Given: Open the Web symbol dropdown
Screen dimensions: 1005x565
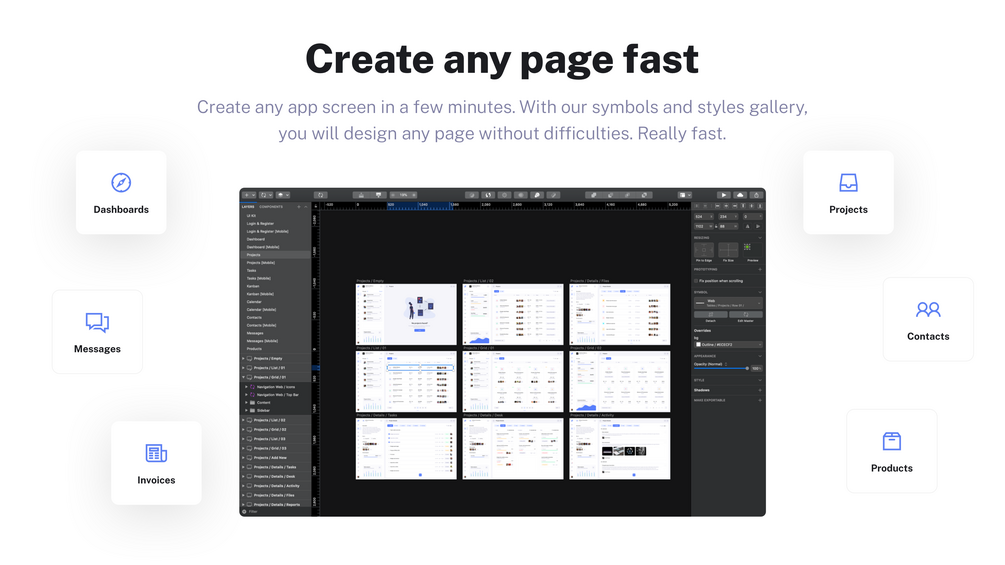Looking at the screenshot, I should [x=728, y=303].
